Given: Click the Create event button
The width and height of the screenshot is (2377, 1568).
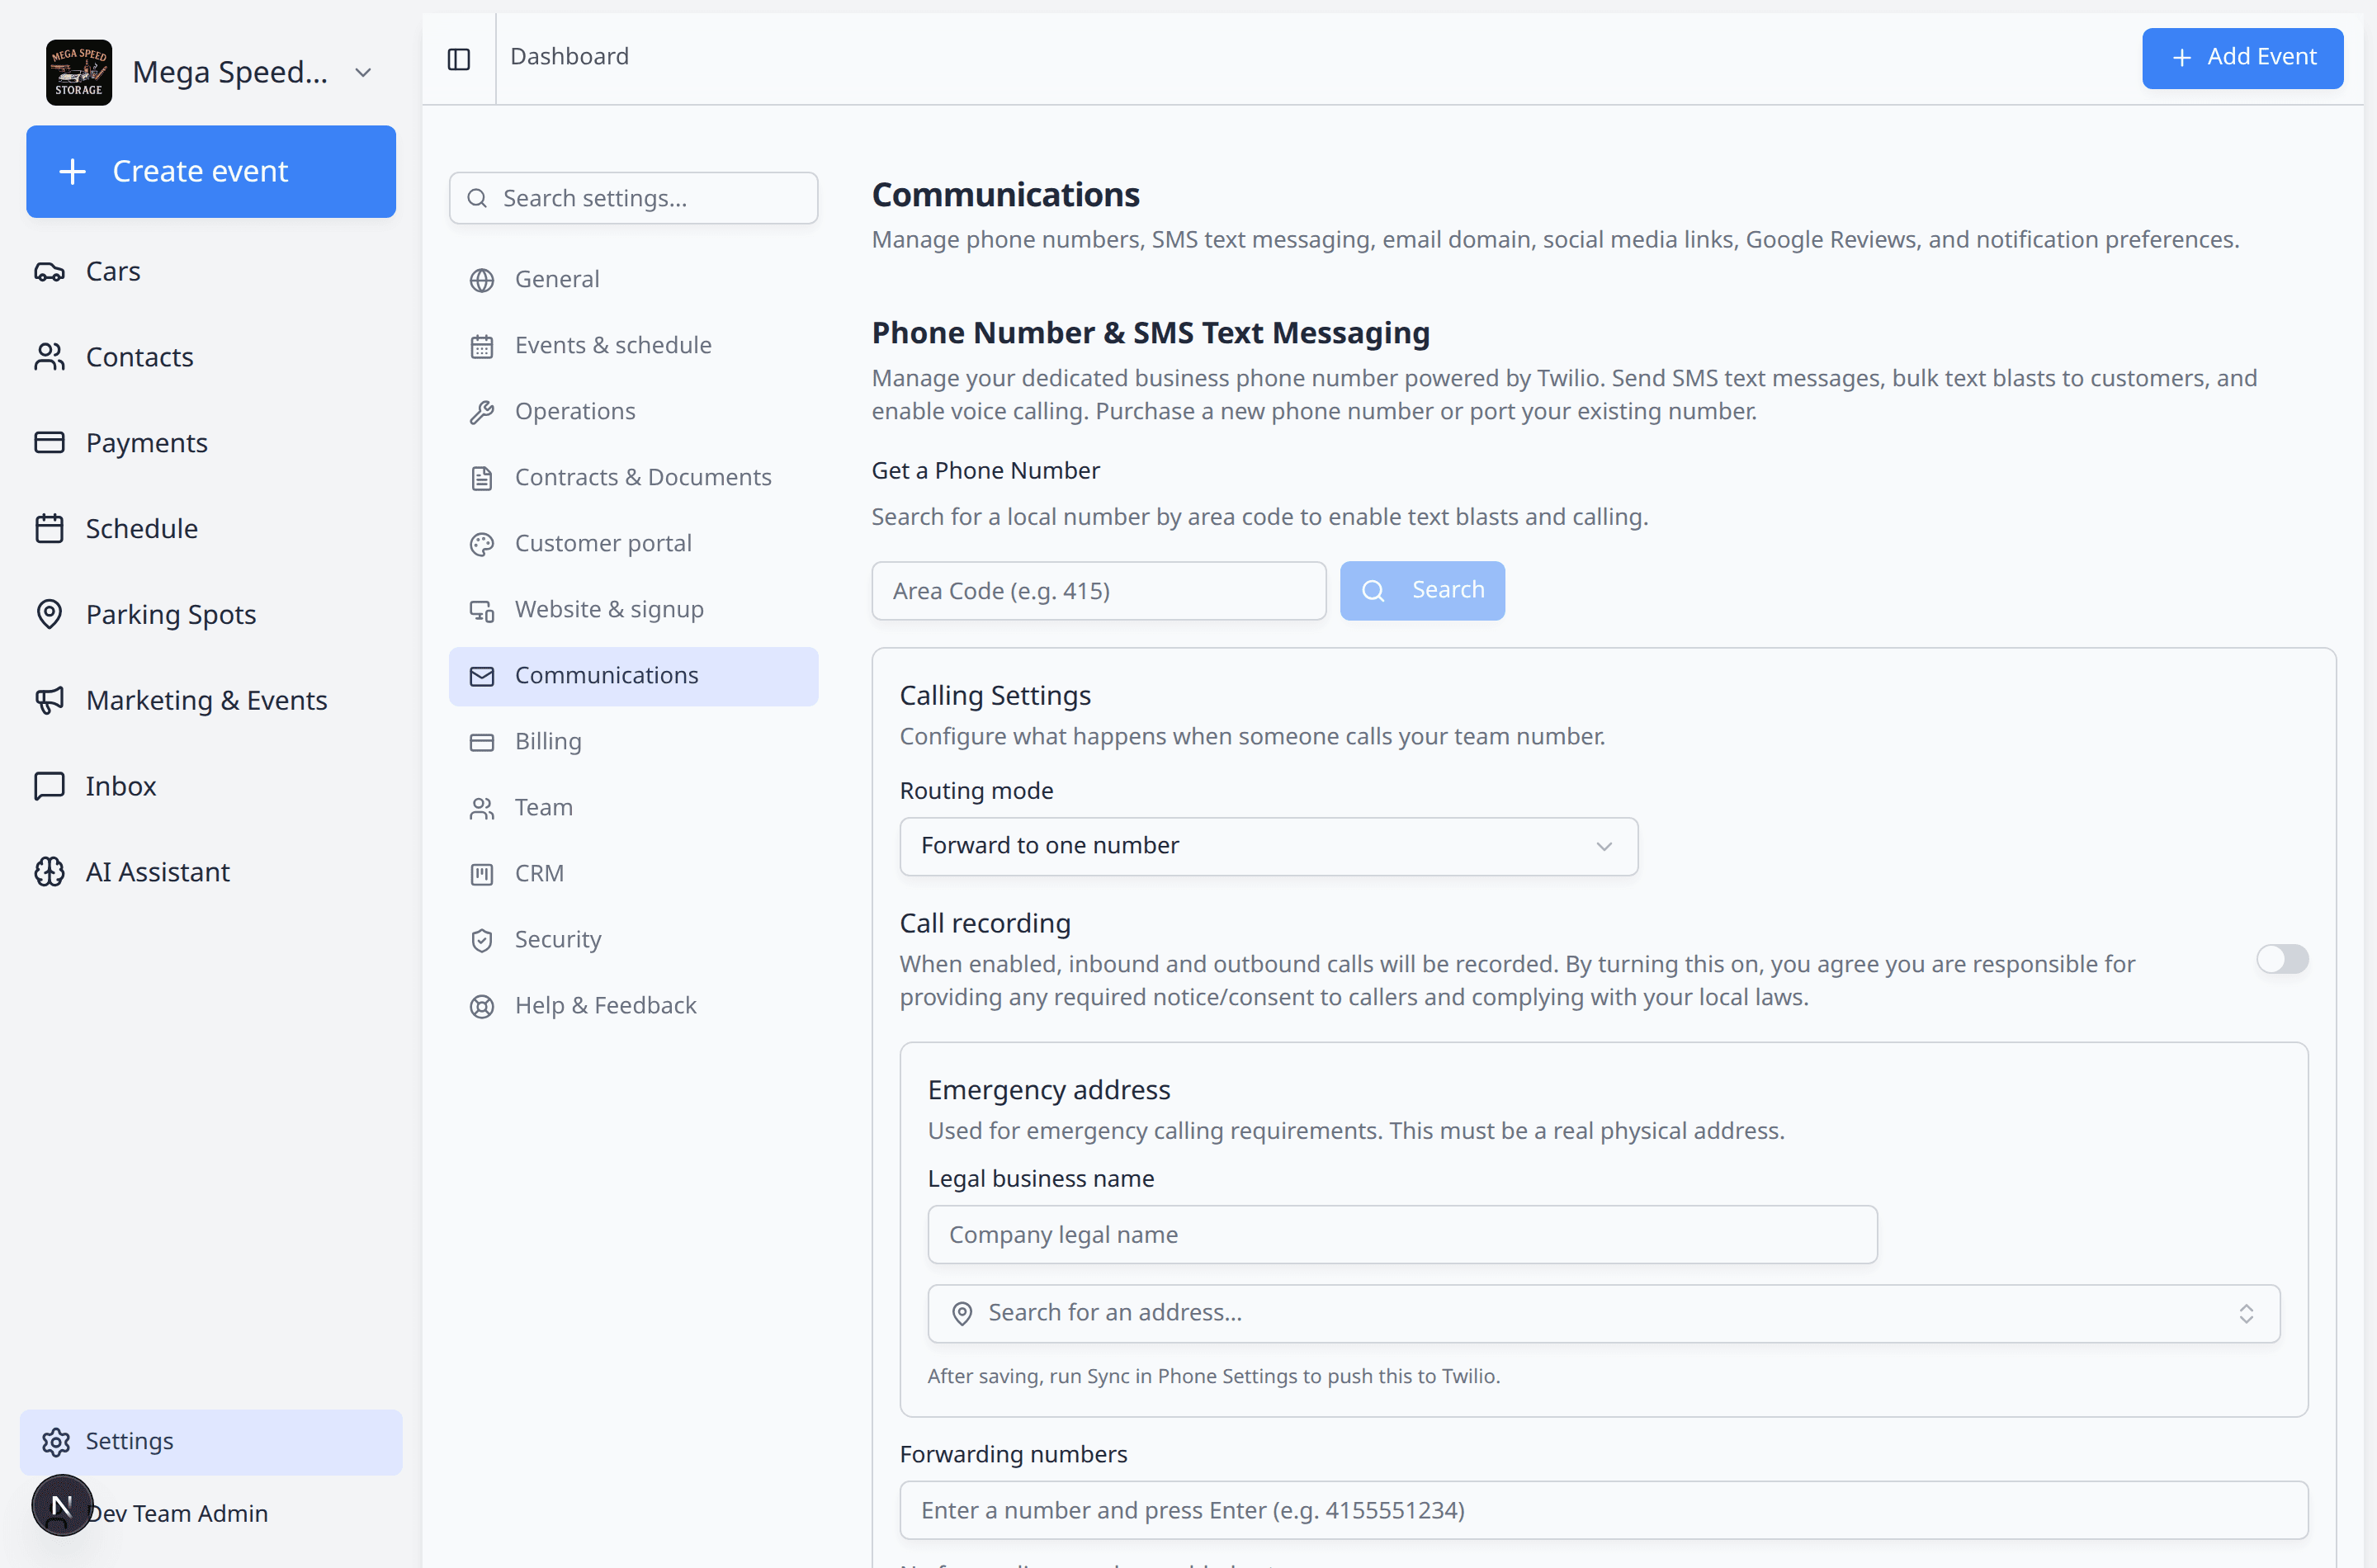Looking at the screenshot, I should pyautogui.click(x=211, y=171).
